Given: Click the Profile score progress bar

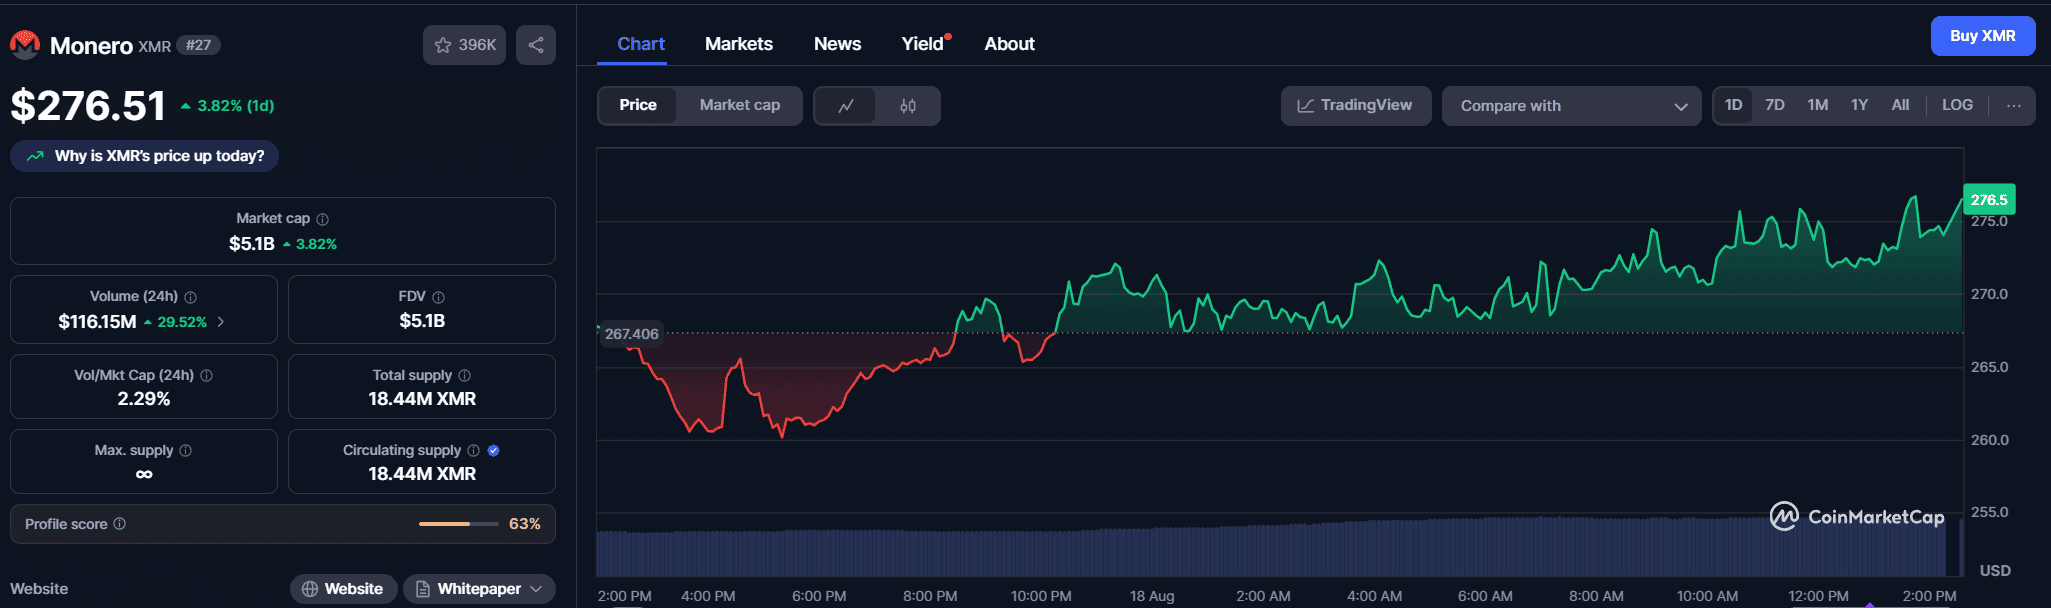Looking at the screenshot, I should 458,524.
